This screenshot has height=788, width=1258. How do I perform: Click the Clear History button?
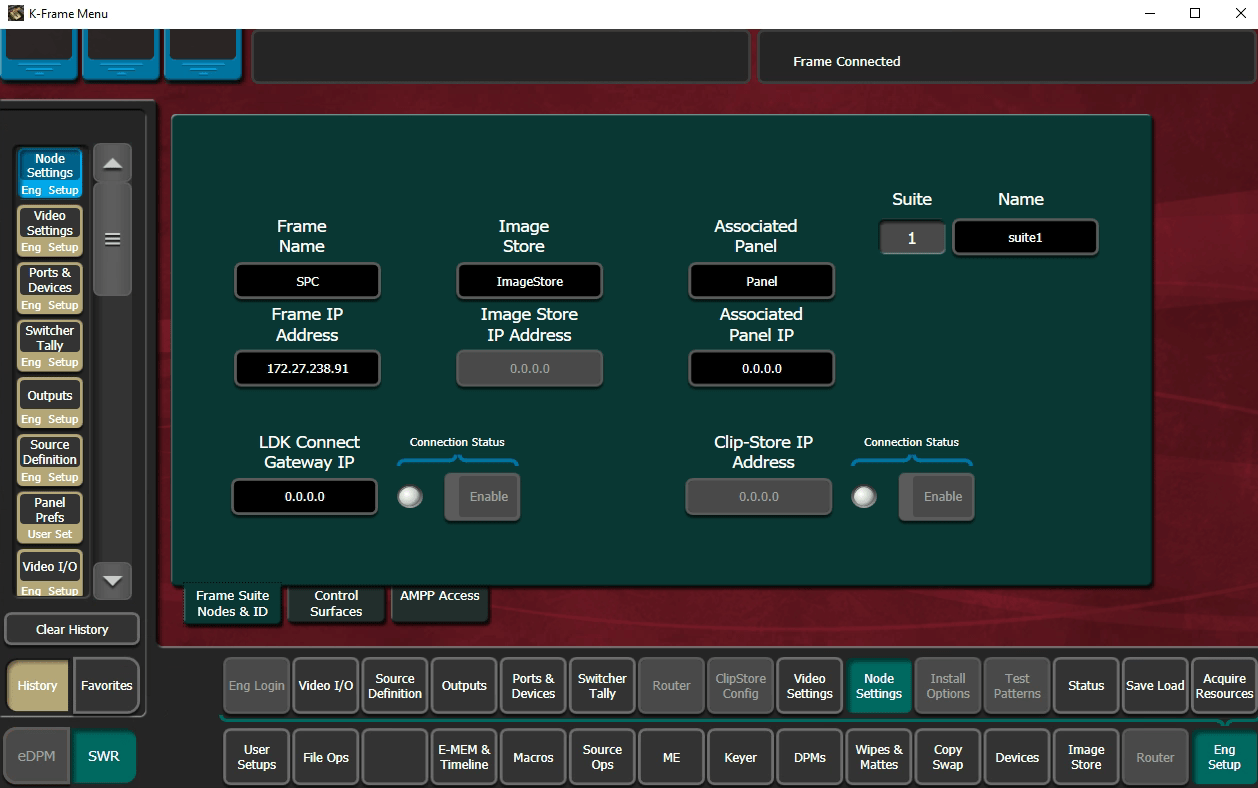72,629
